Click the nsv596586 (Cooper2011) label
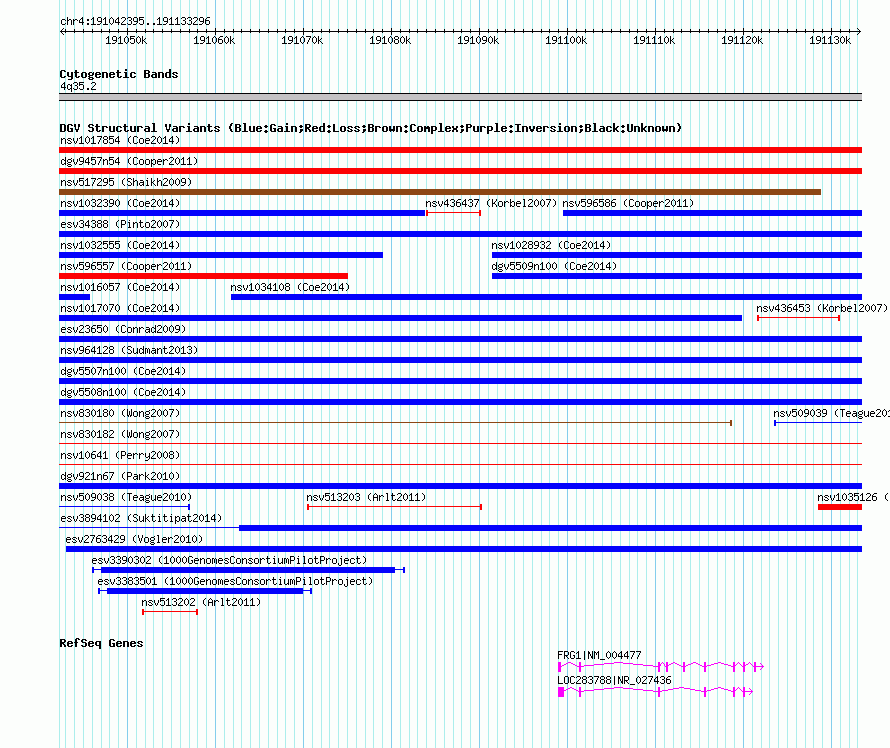Image resolution: width=890 pixels, height=748 pixels. coord(628,203)
